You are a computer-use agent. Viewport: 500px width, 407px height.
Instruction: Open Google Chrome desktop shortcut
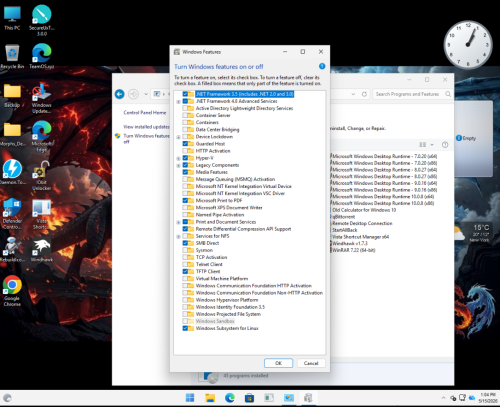coord(12,291)
